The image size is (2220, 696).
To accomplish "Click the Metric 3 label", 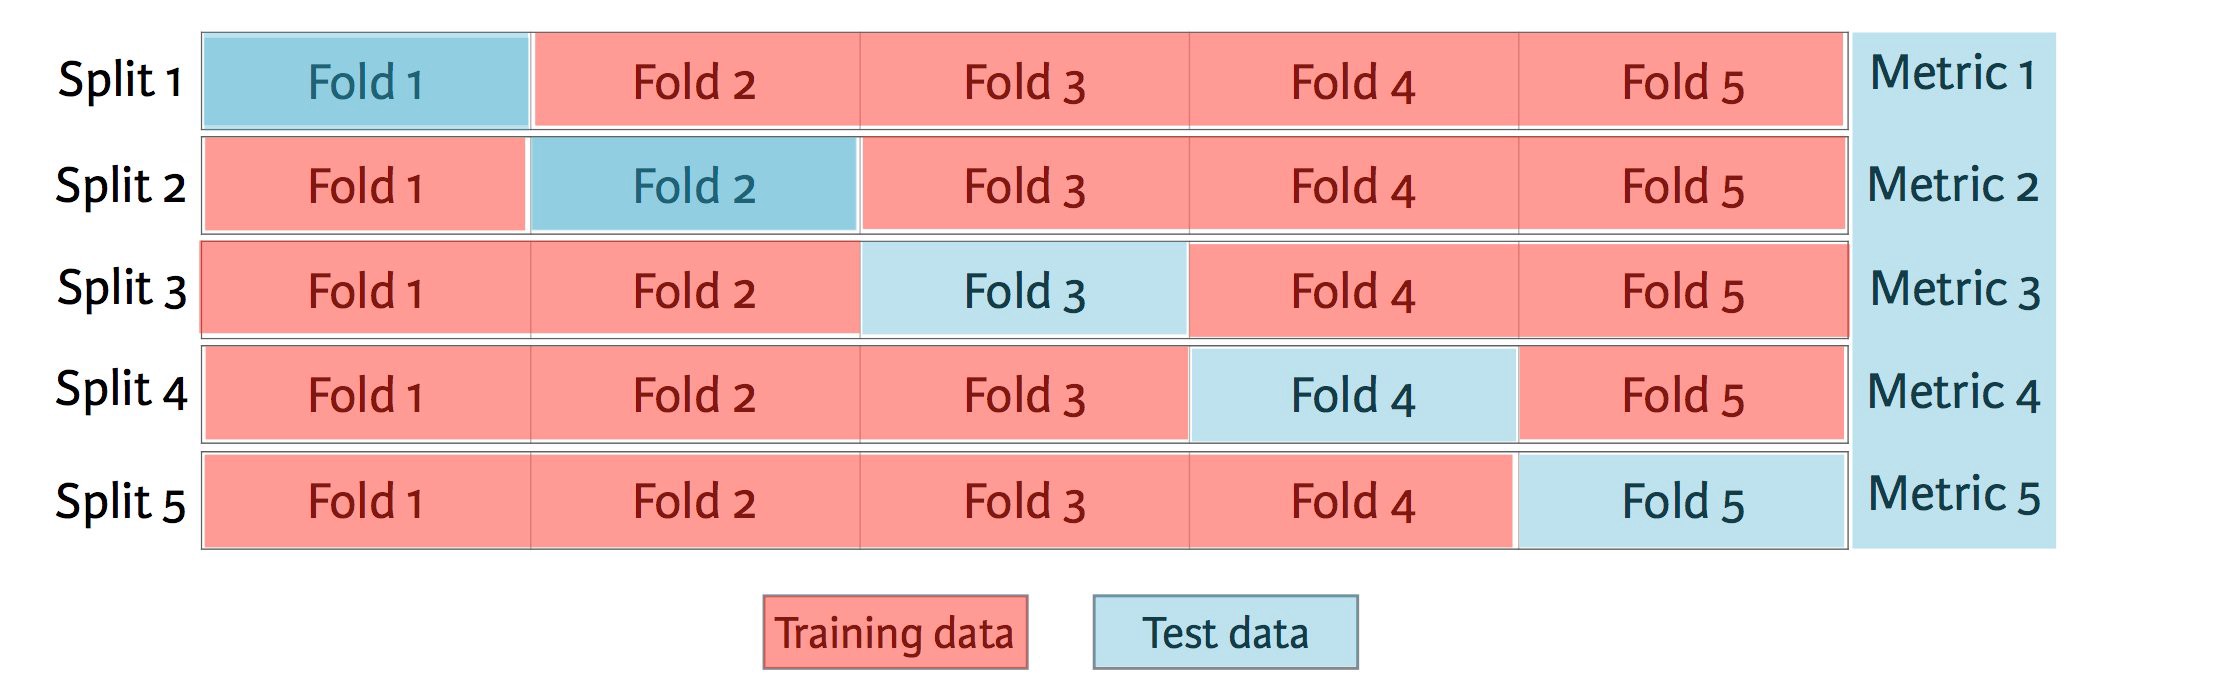I will [x=1954, y=290].
